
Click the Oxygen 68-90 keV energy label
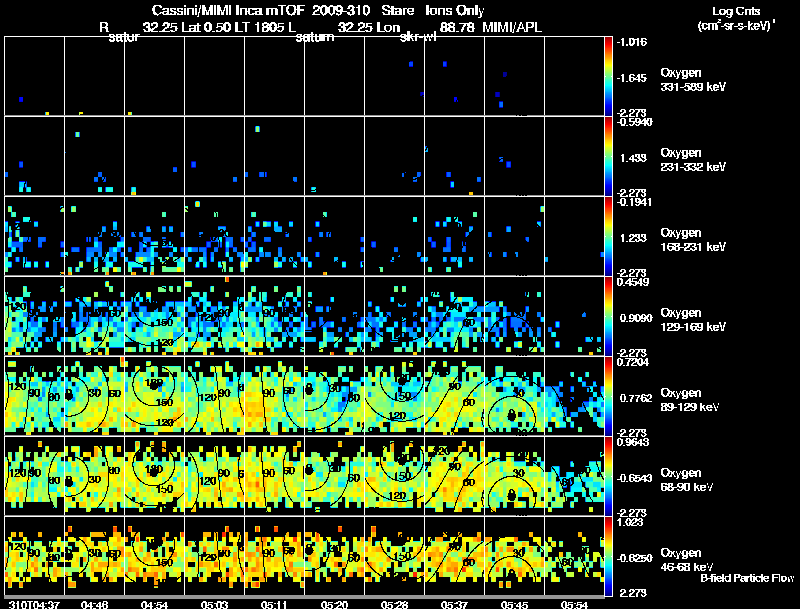pos(687,480)
